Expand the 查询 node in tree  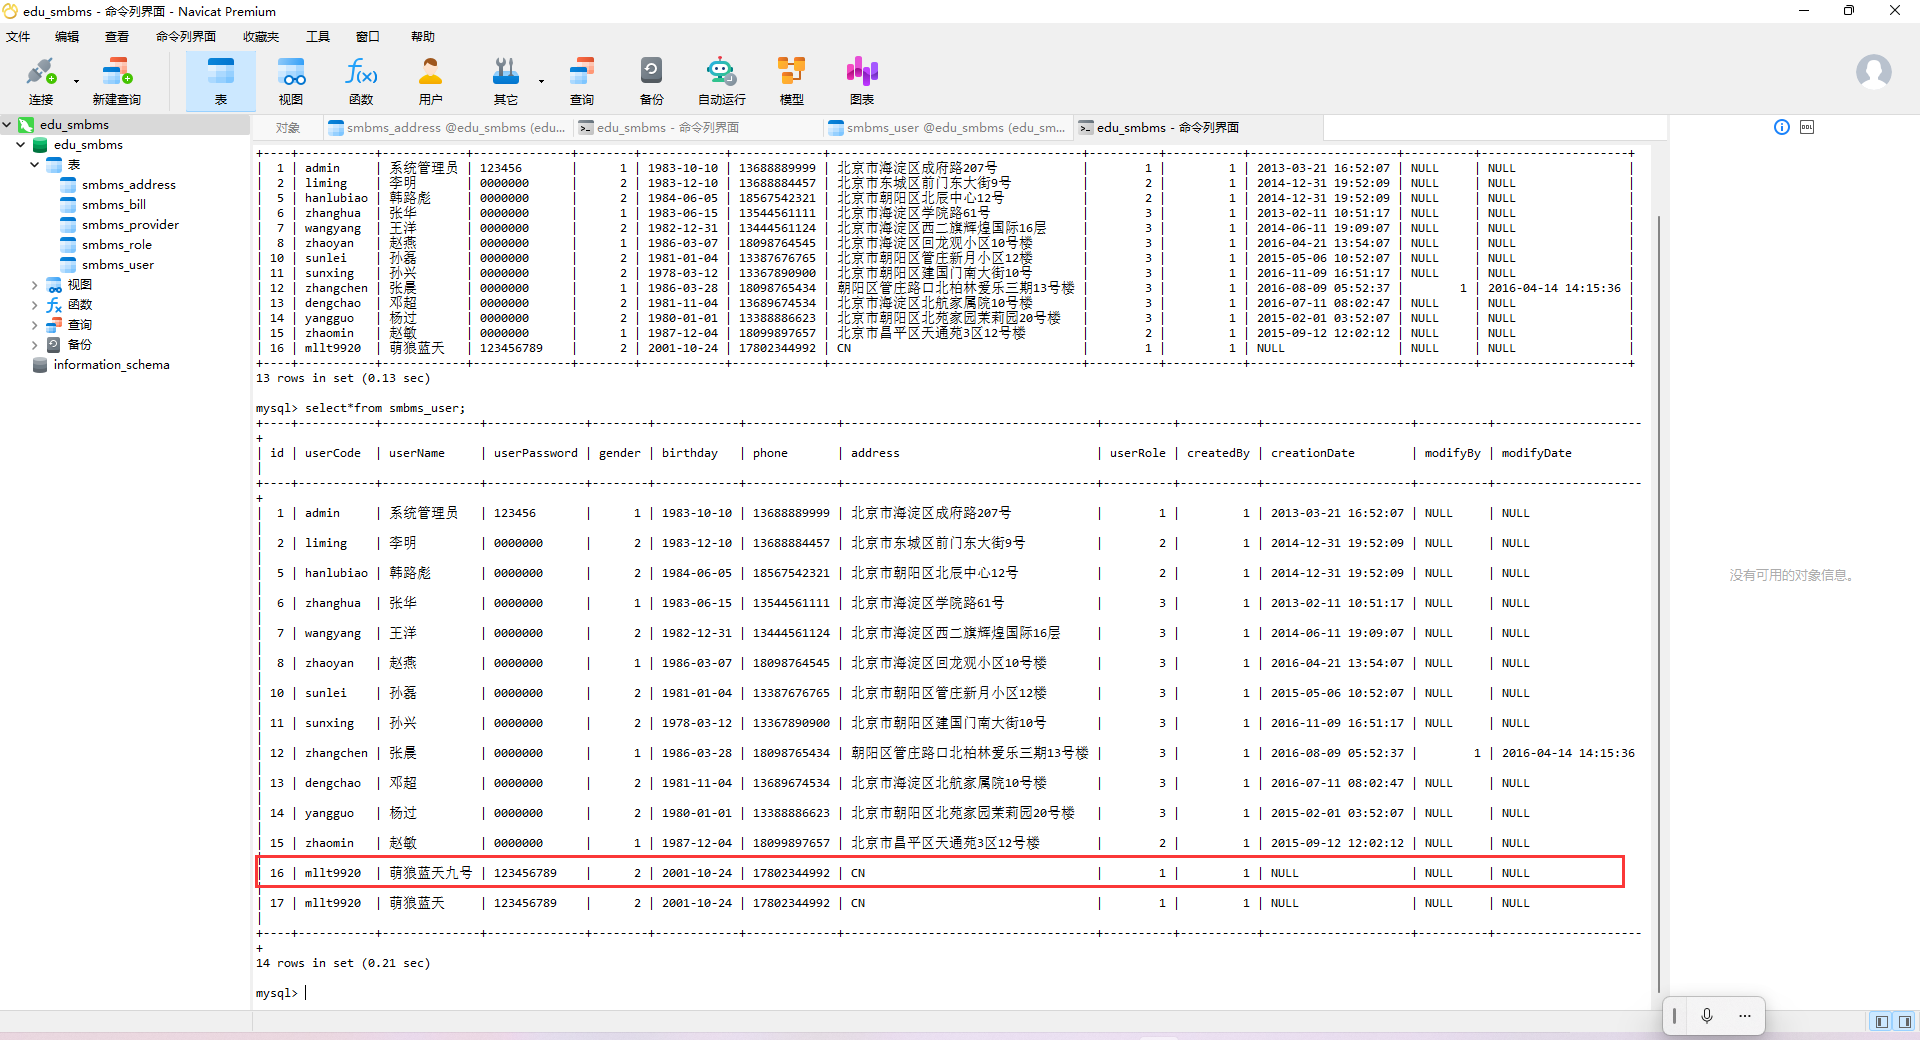tap(34, 325)
